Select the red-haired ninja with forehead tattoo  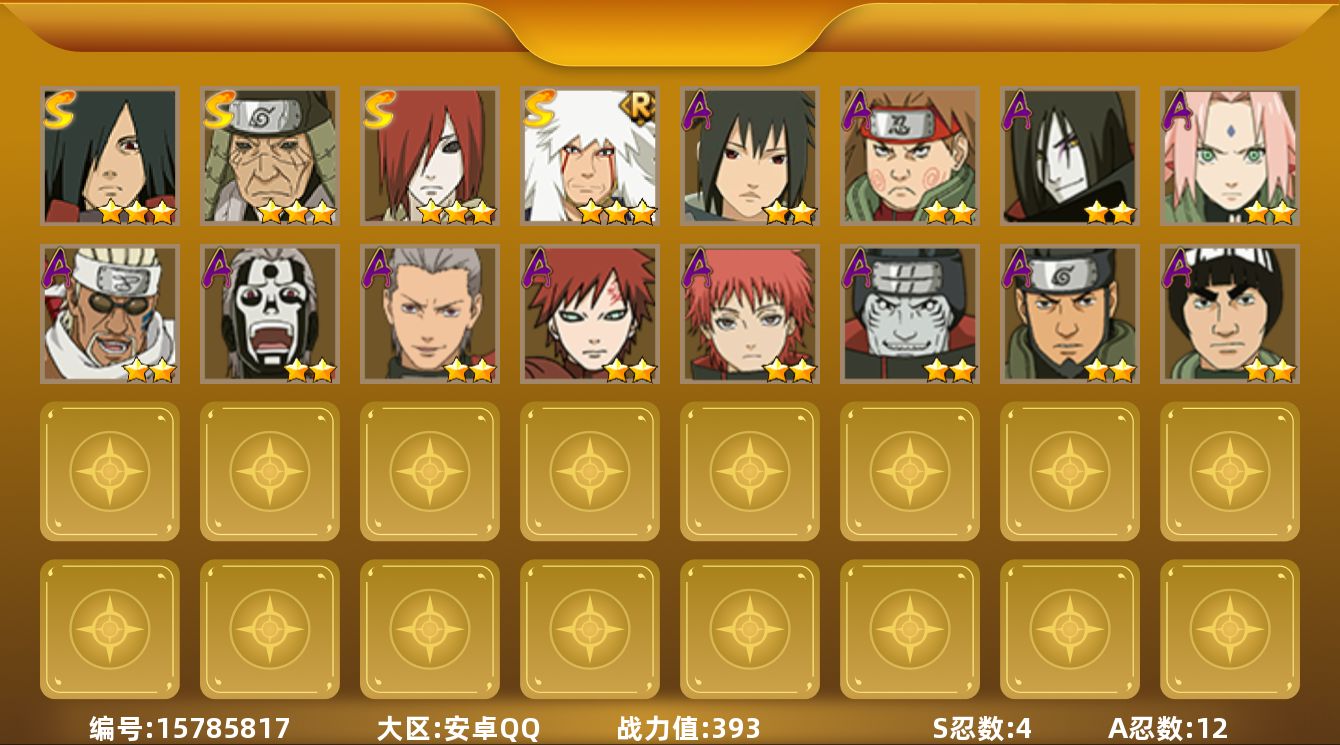point(589,314)
